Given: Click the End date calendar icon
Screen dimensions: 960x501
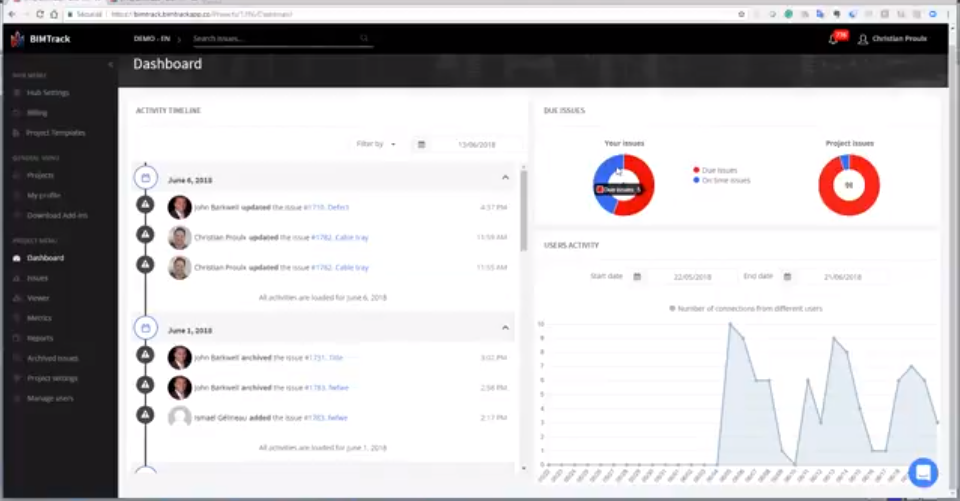Looking at the screenshot, I should pos(787,276).
